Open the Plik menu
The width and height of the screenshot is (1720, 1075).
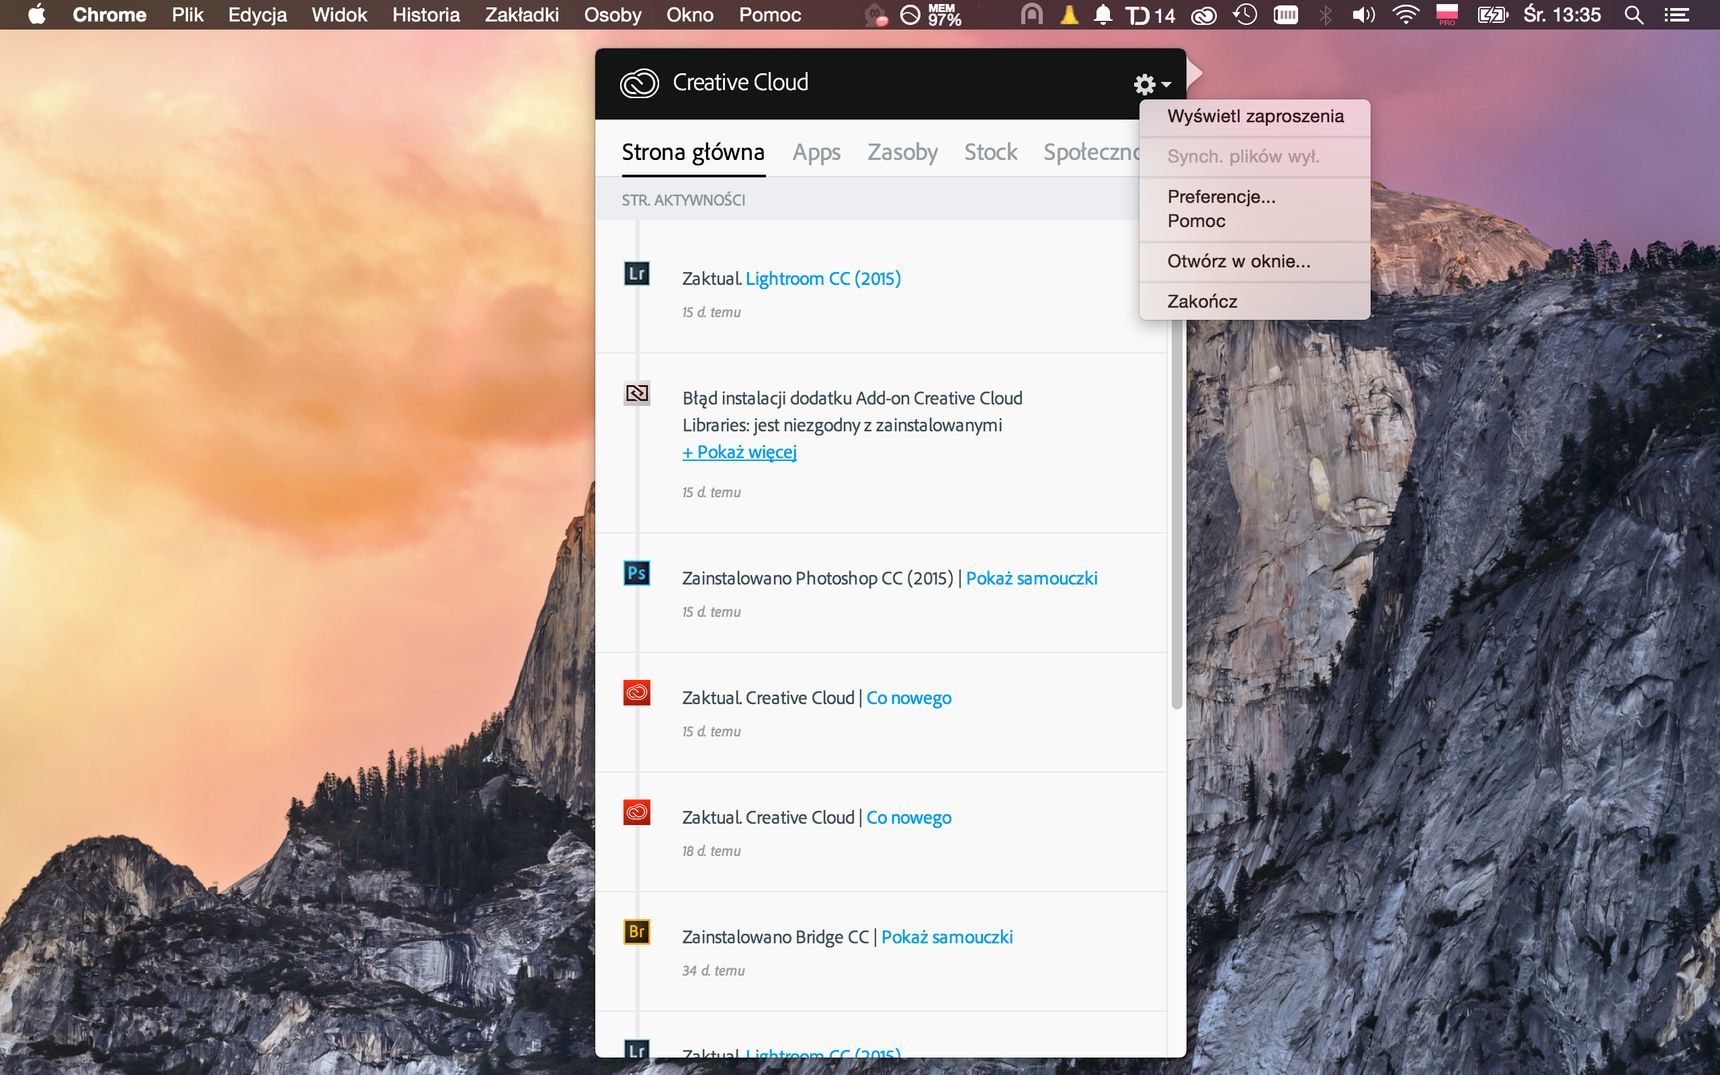tap(187, 15)
